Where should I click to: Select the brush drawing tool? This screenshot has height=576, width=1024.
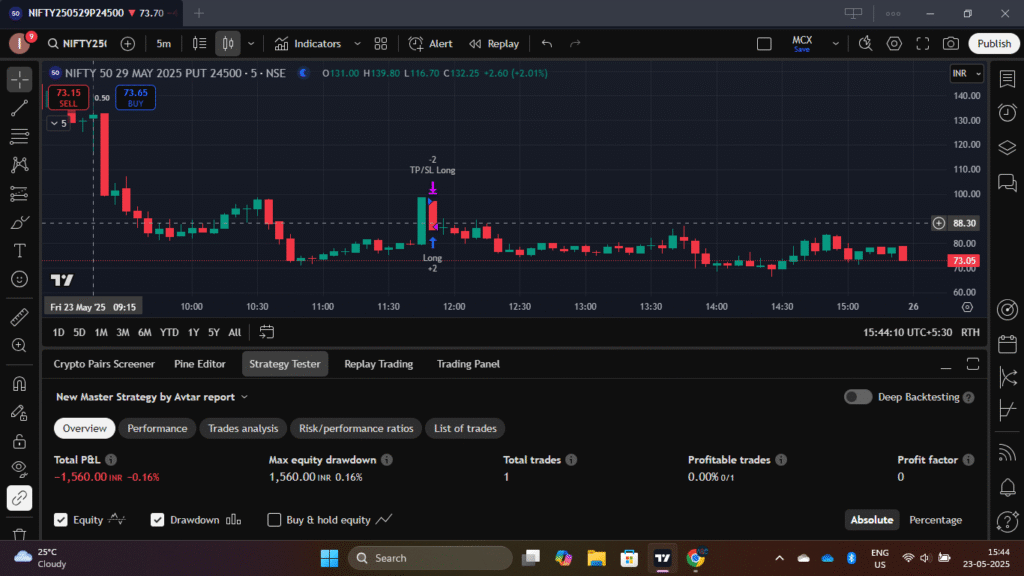[x=20, y=223]
